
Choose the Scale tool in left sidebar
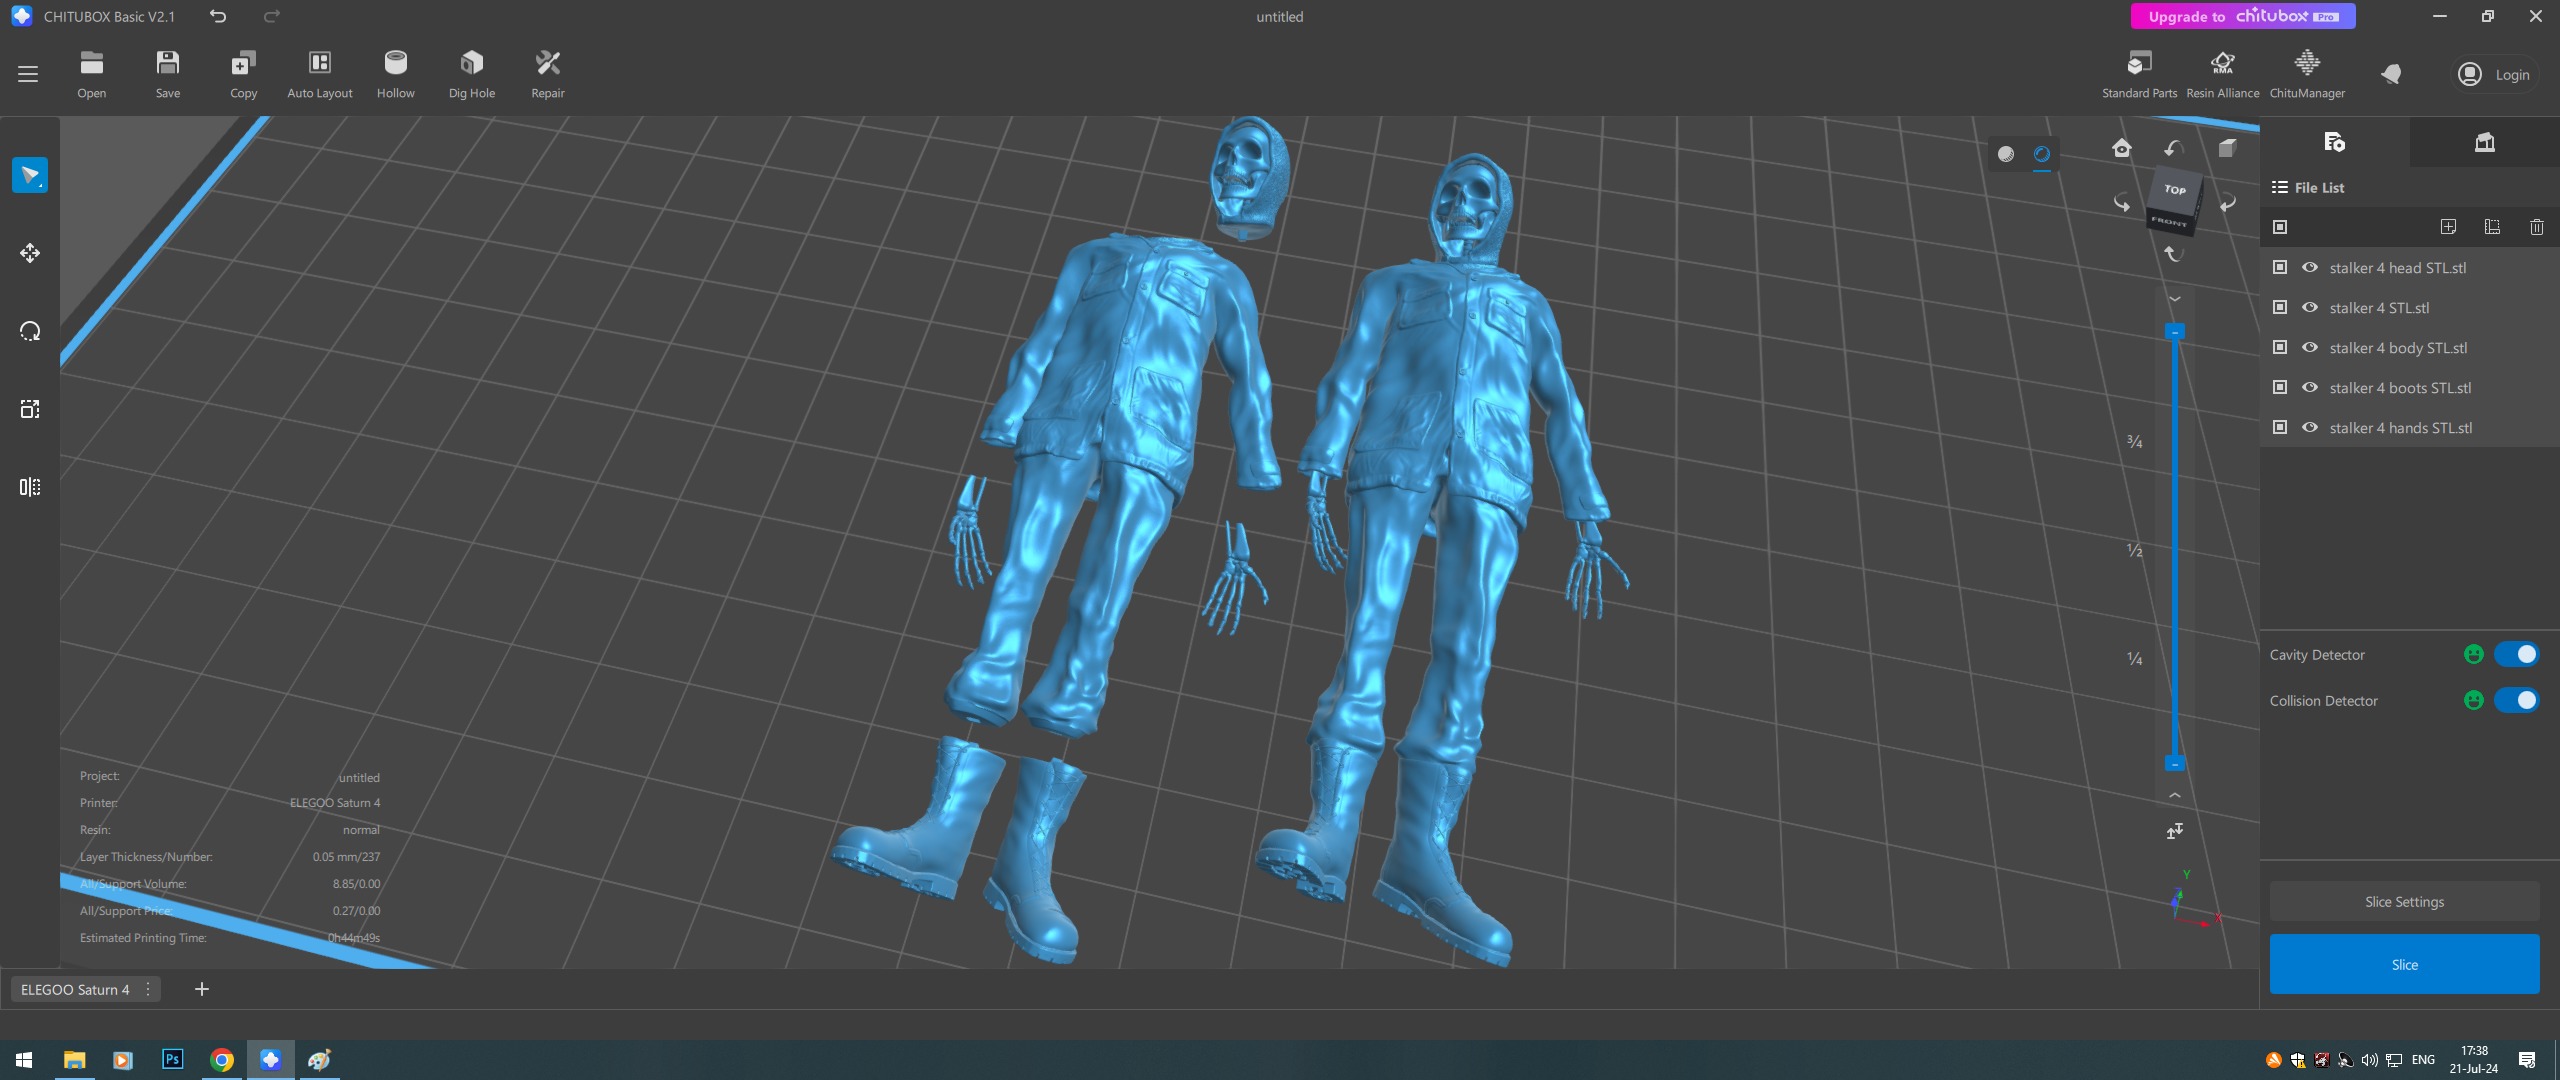coord(30,409)
